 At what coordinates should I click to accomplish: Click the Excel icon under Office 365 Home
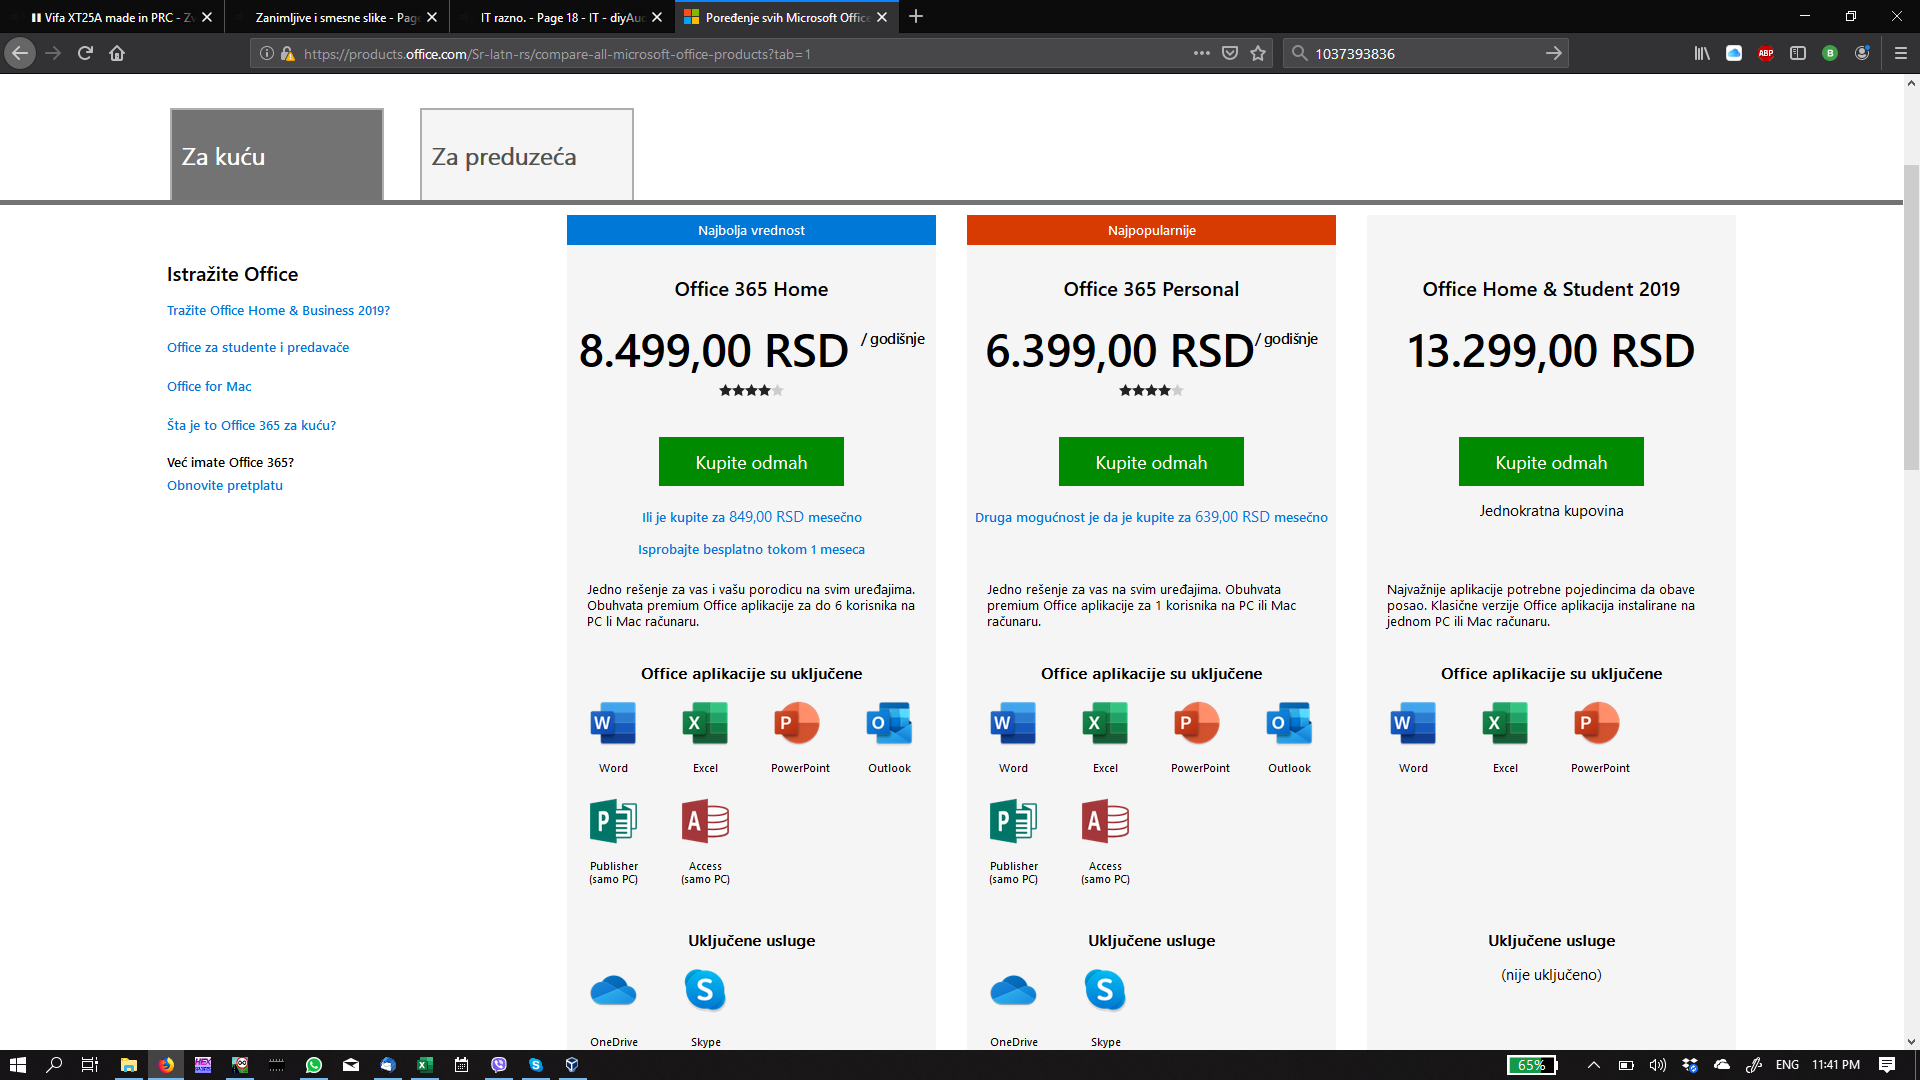[x=705, y=723]
